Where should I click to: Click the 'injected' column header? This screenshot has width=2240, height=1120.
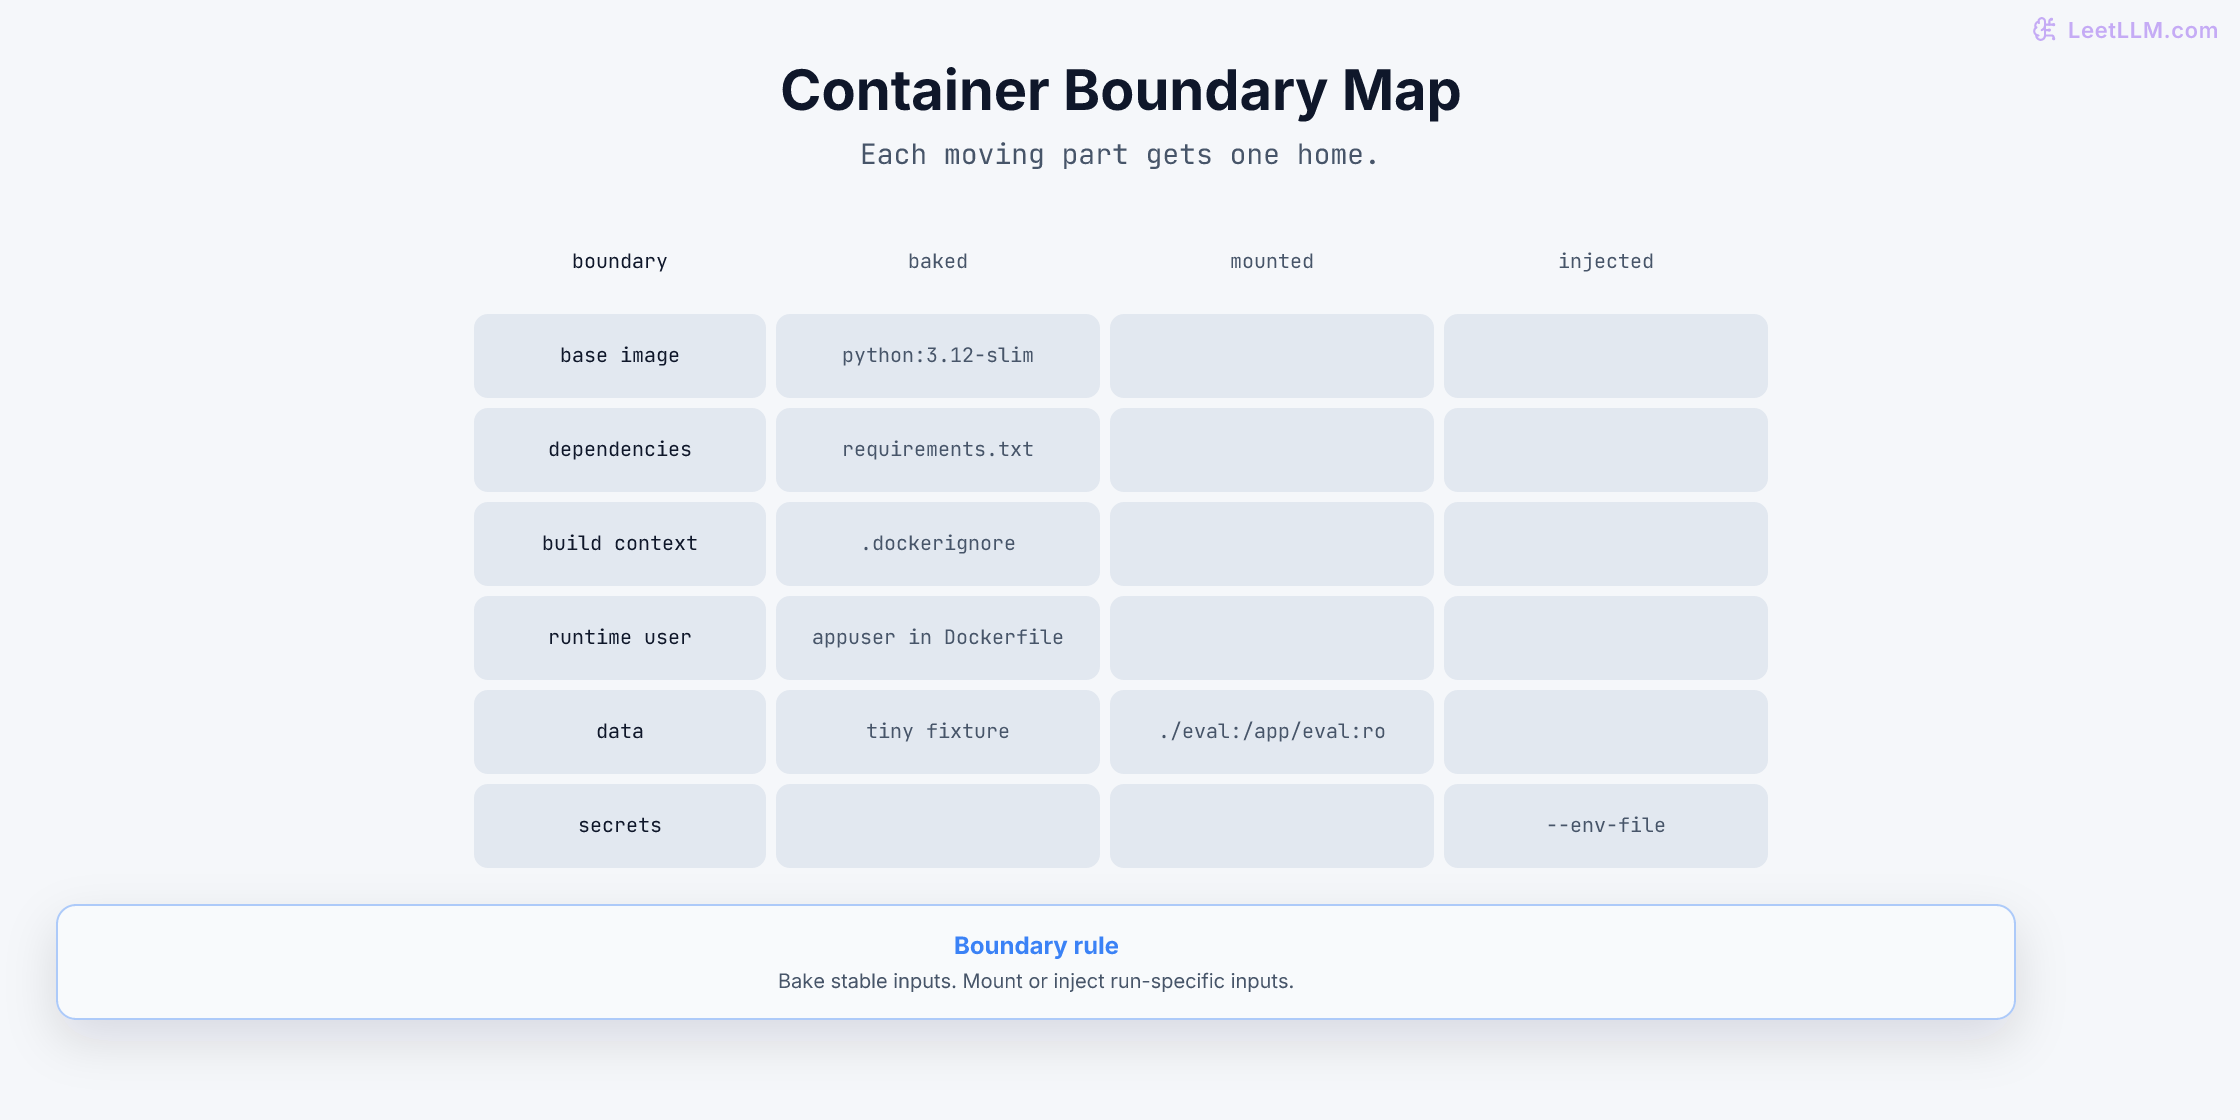coord(1606,262)
